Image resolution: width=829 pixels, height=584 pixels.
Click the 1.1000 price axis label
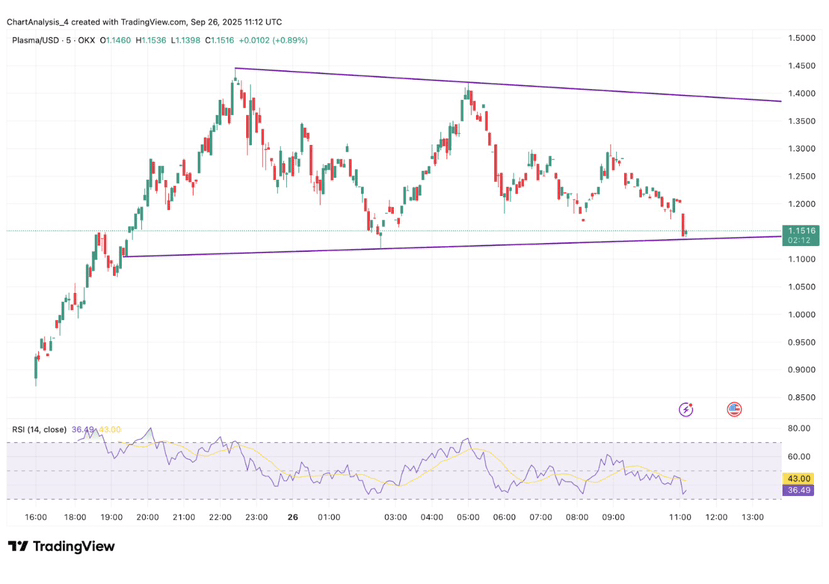point(801,259)
